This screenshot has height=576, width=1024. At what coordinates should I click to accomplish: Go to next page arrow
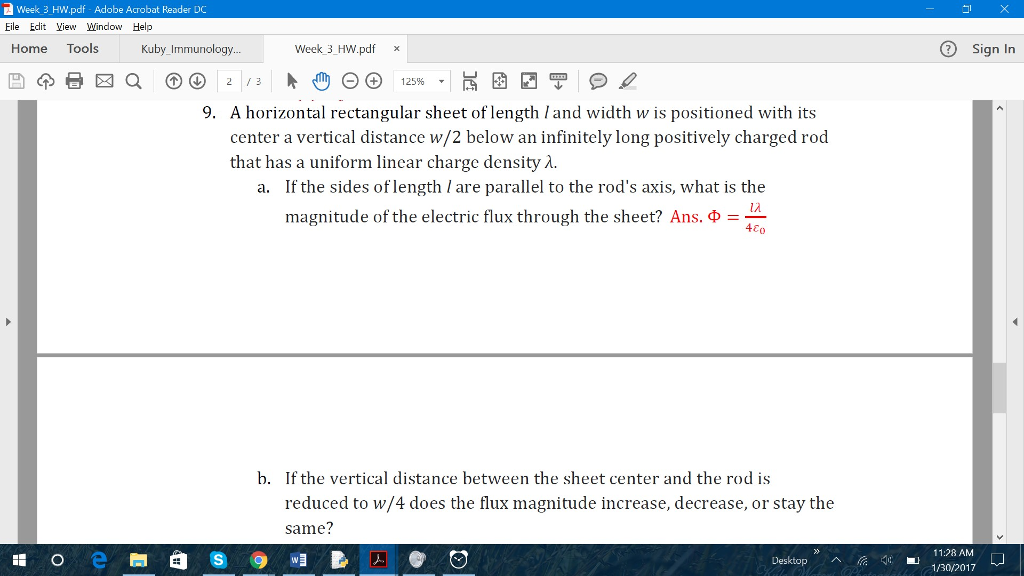tap(197, 81)
